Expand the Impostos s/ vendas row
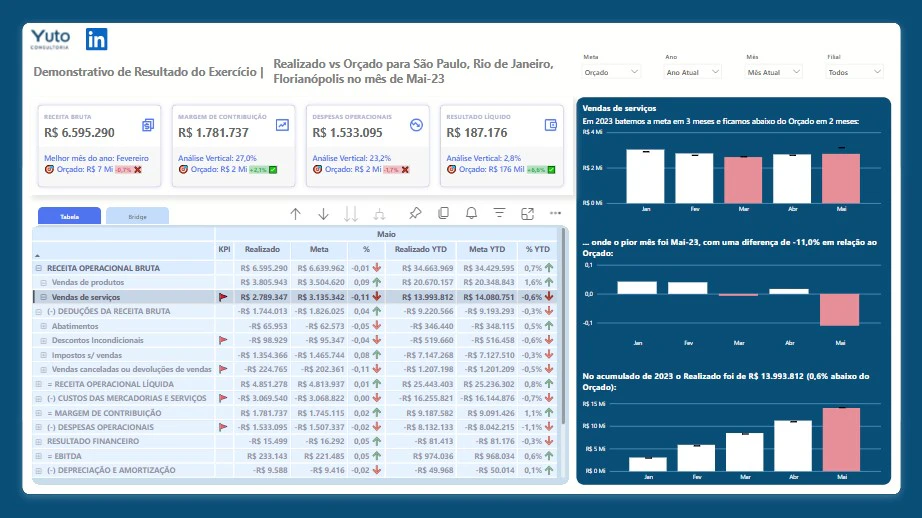922x518 pixels. click(x=44, y=355)
